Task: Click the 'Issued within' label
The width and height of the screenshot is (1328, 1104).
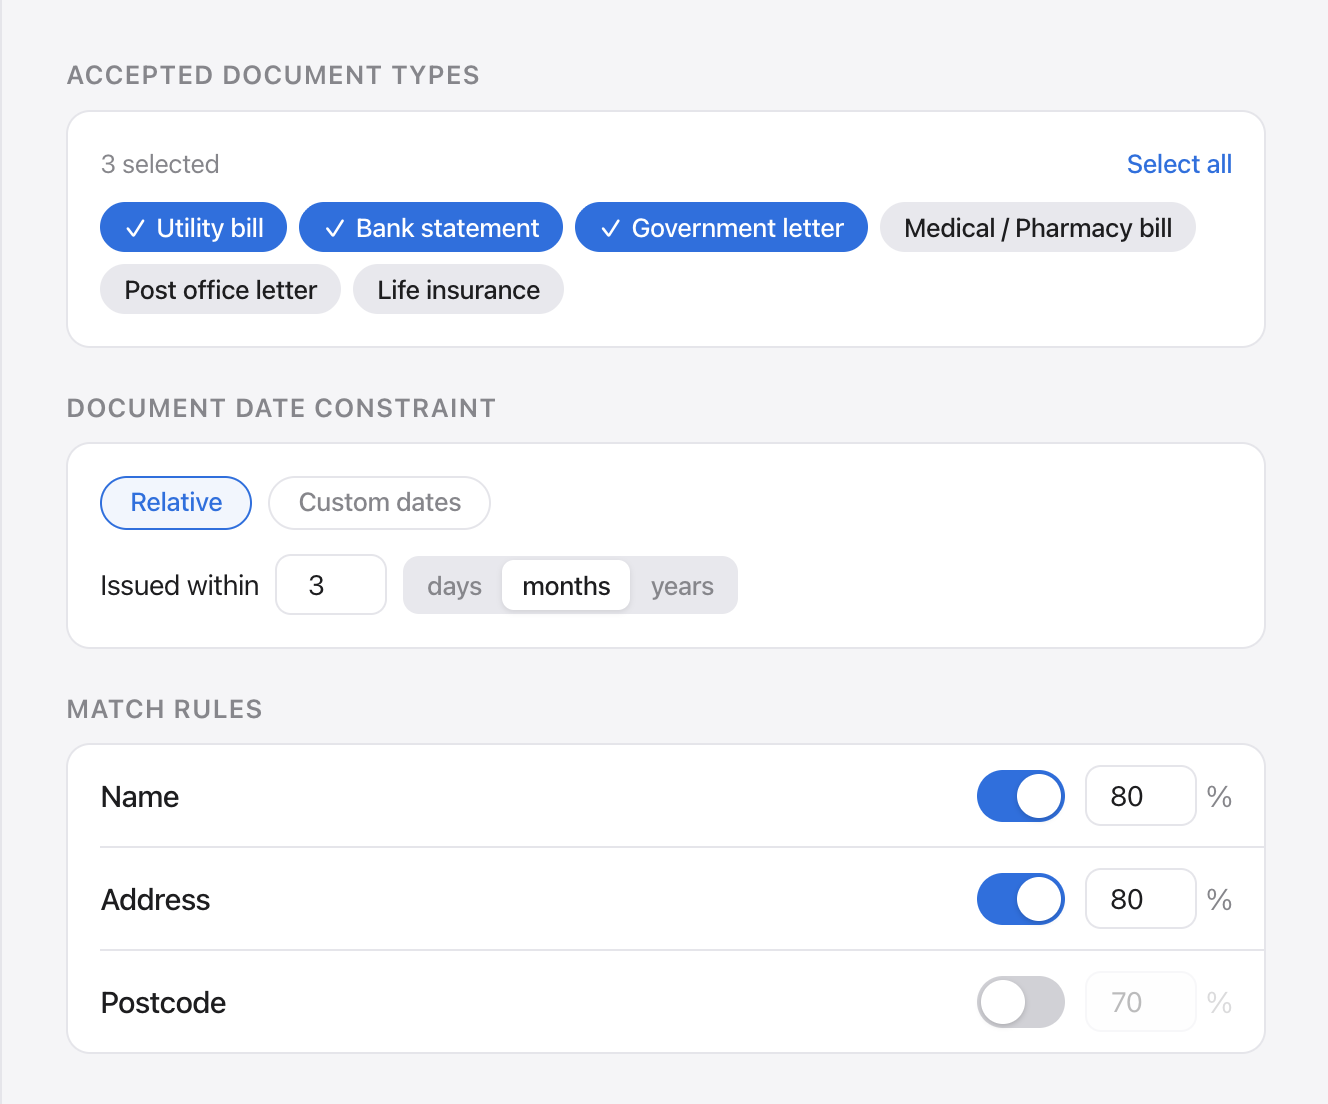Action: tap(180, 586)
